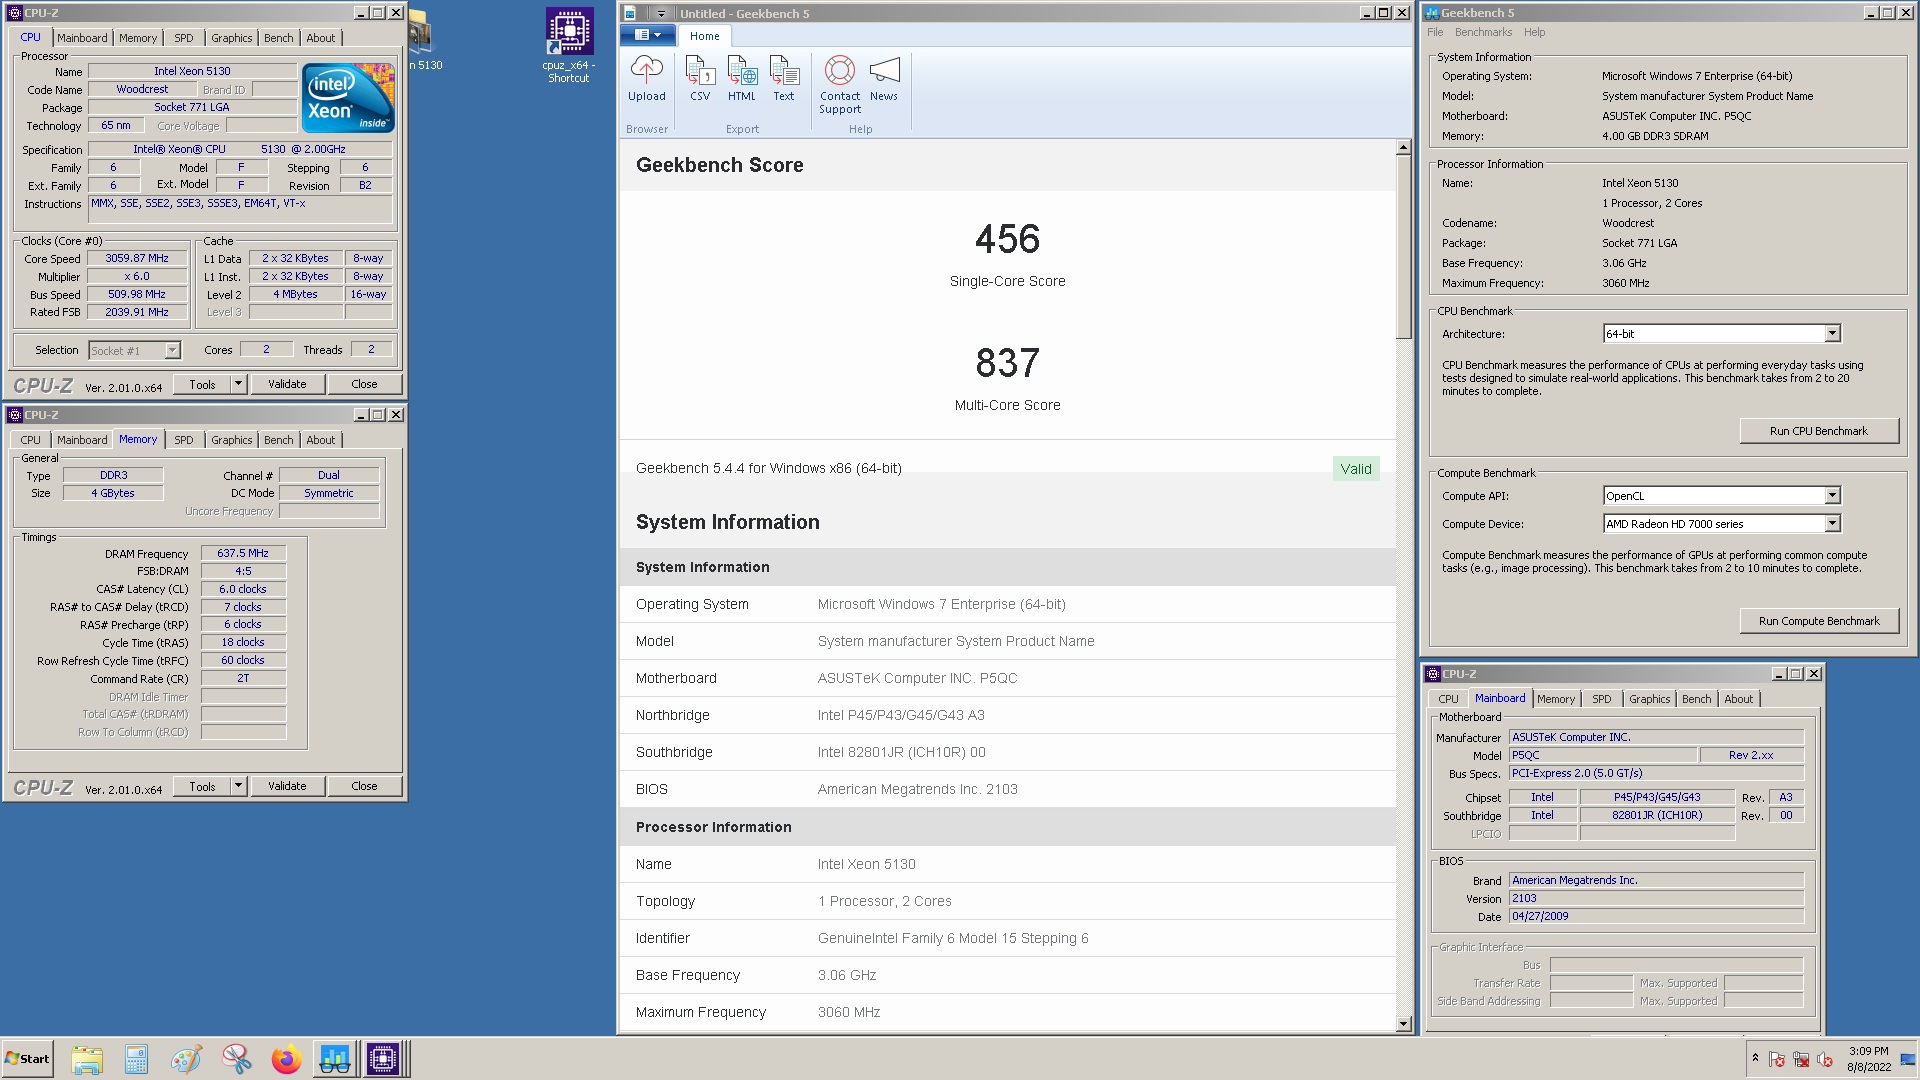Click the Geekbench results scrollbar up arrow
Image resolution: width=1920 pixels, height=1080 pixels.
coord(1403,148)
